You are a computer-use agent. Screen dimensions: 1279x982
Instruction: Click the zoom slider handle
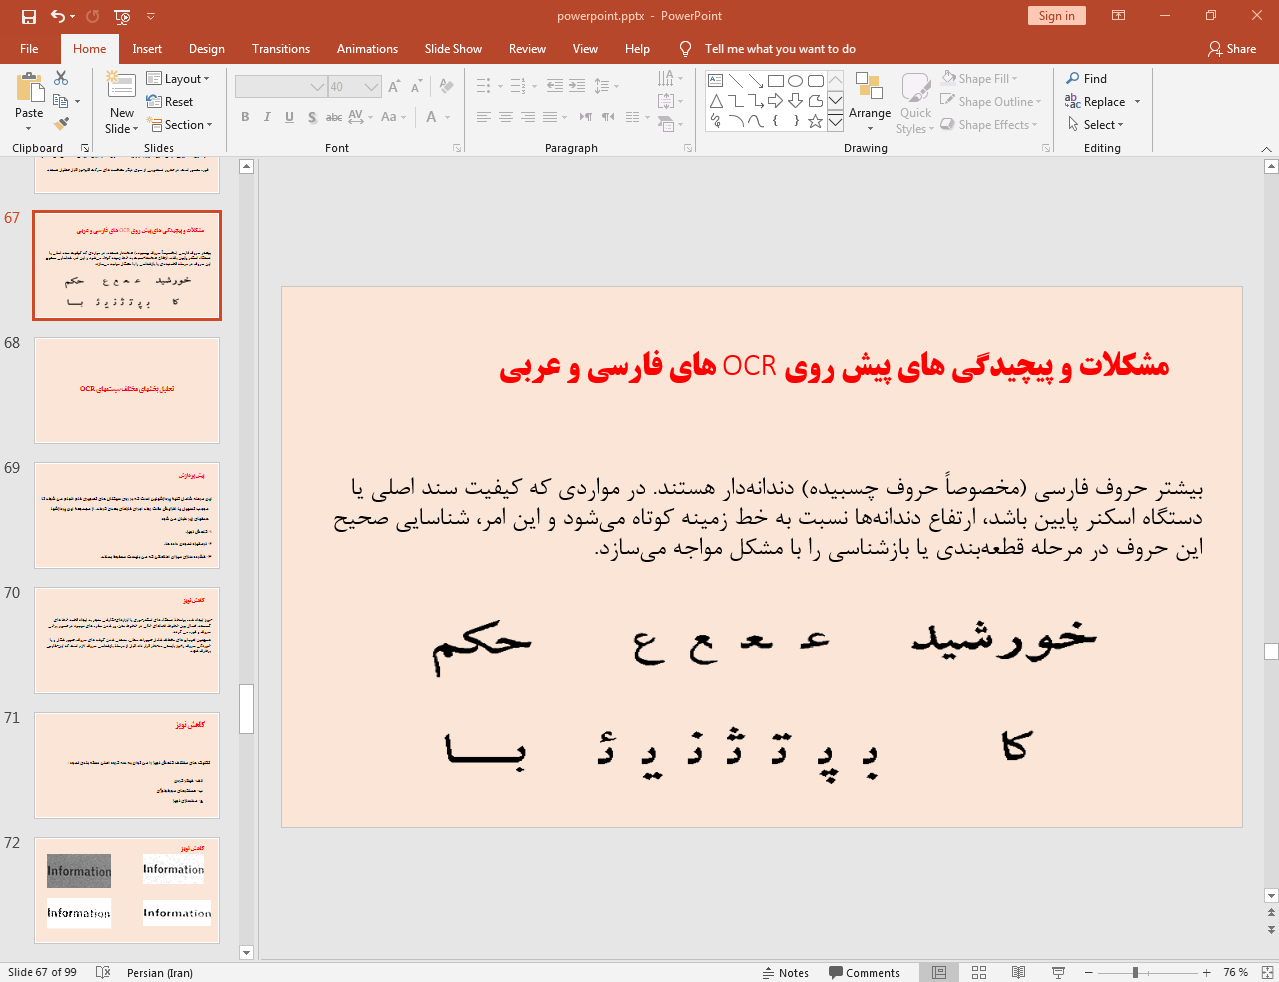[1135, 972]
